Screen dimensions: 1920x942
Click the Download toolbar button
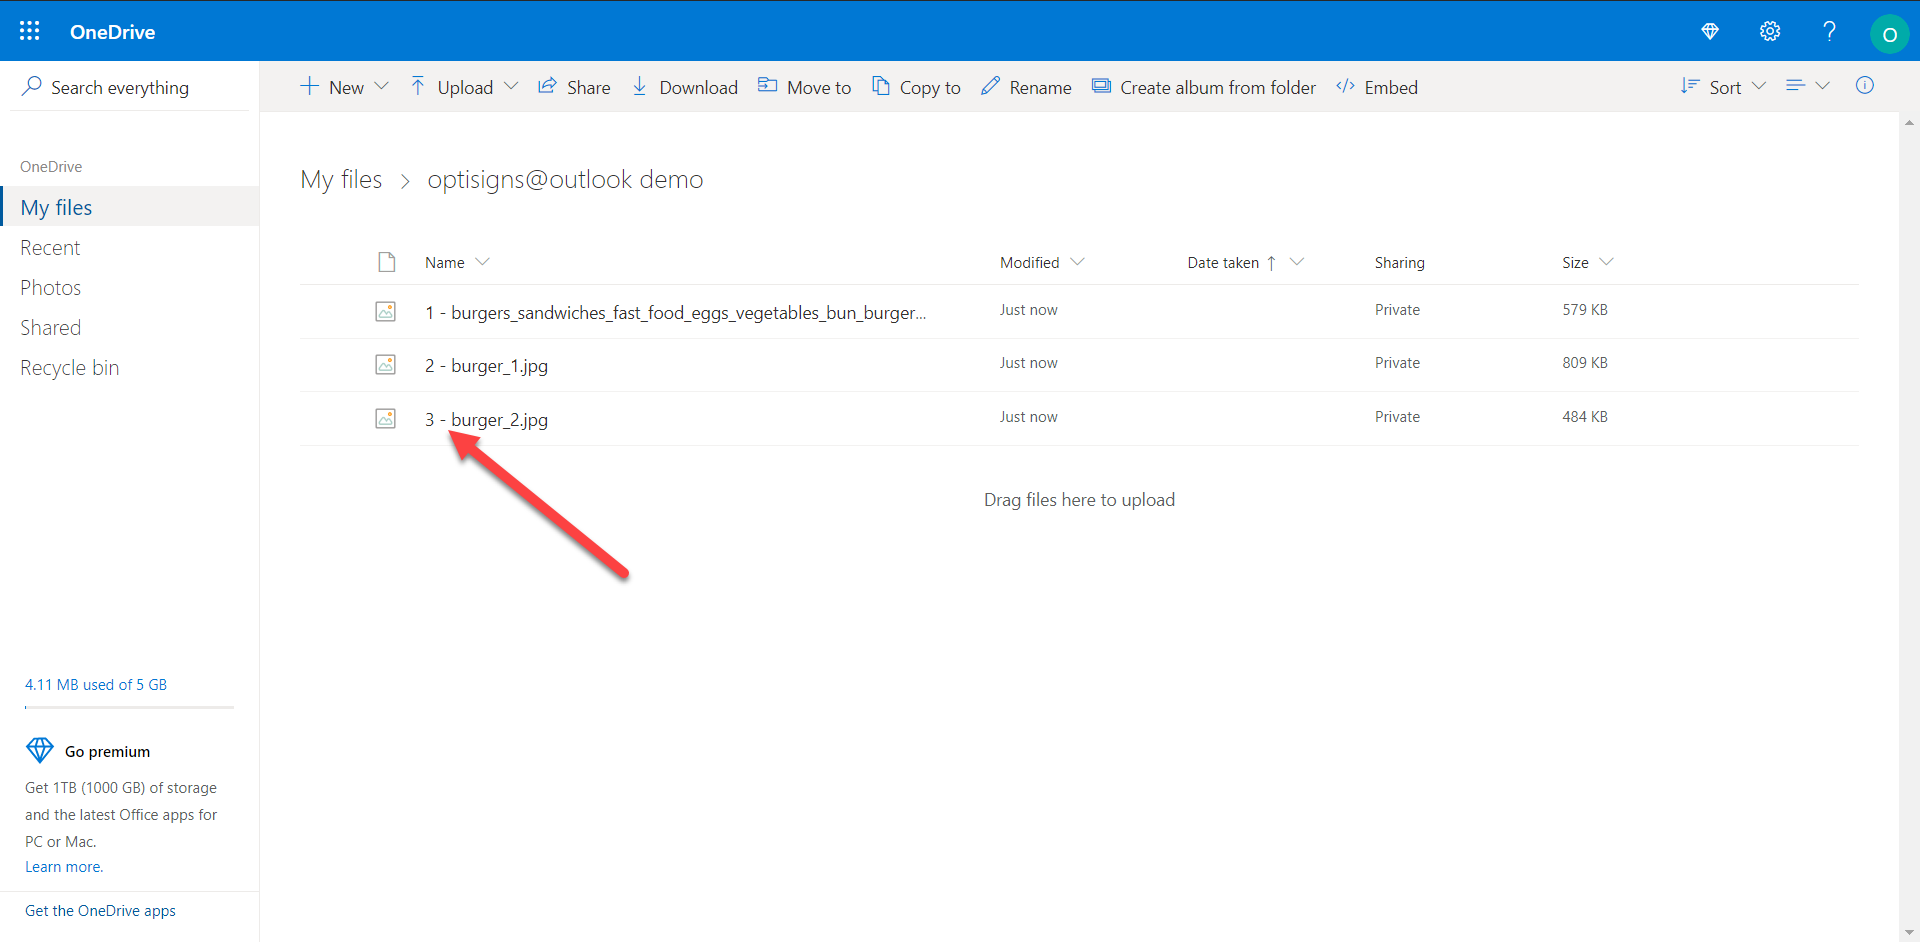click(685, 87)
